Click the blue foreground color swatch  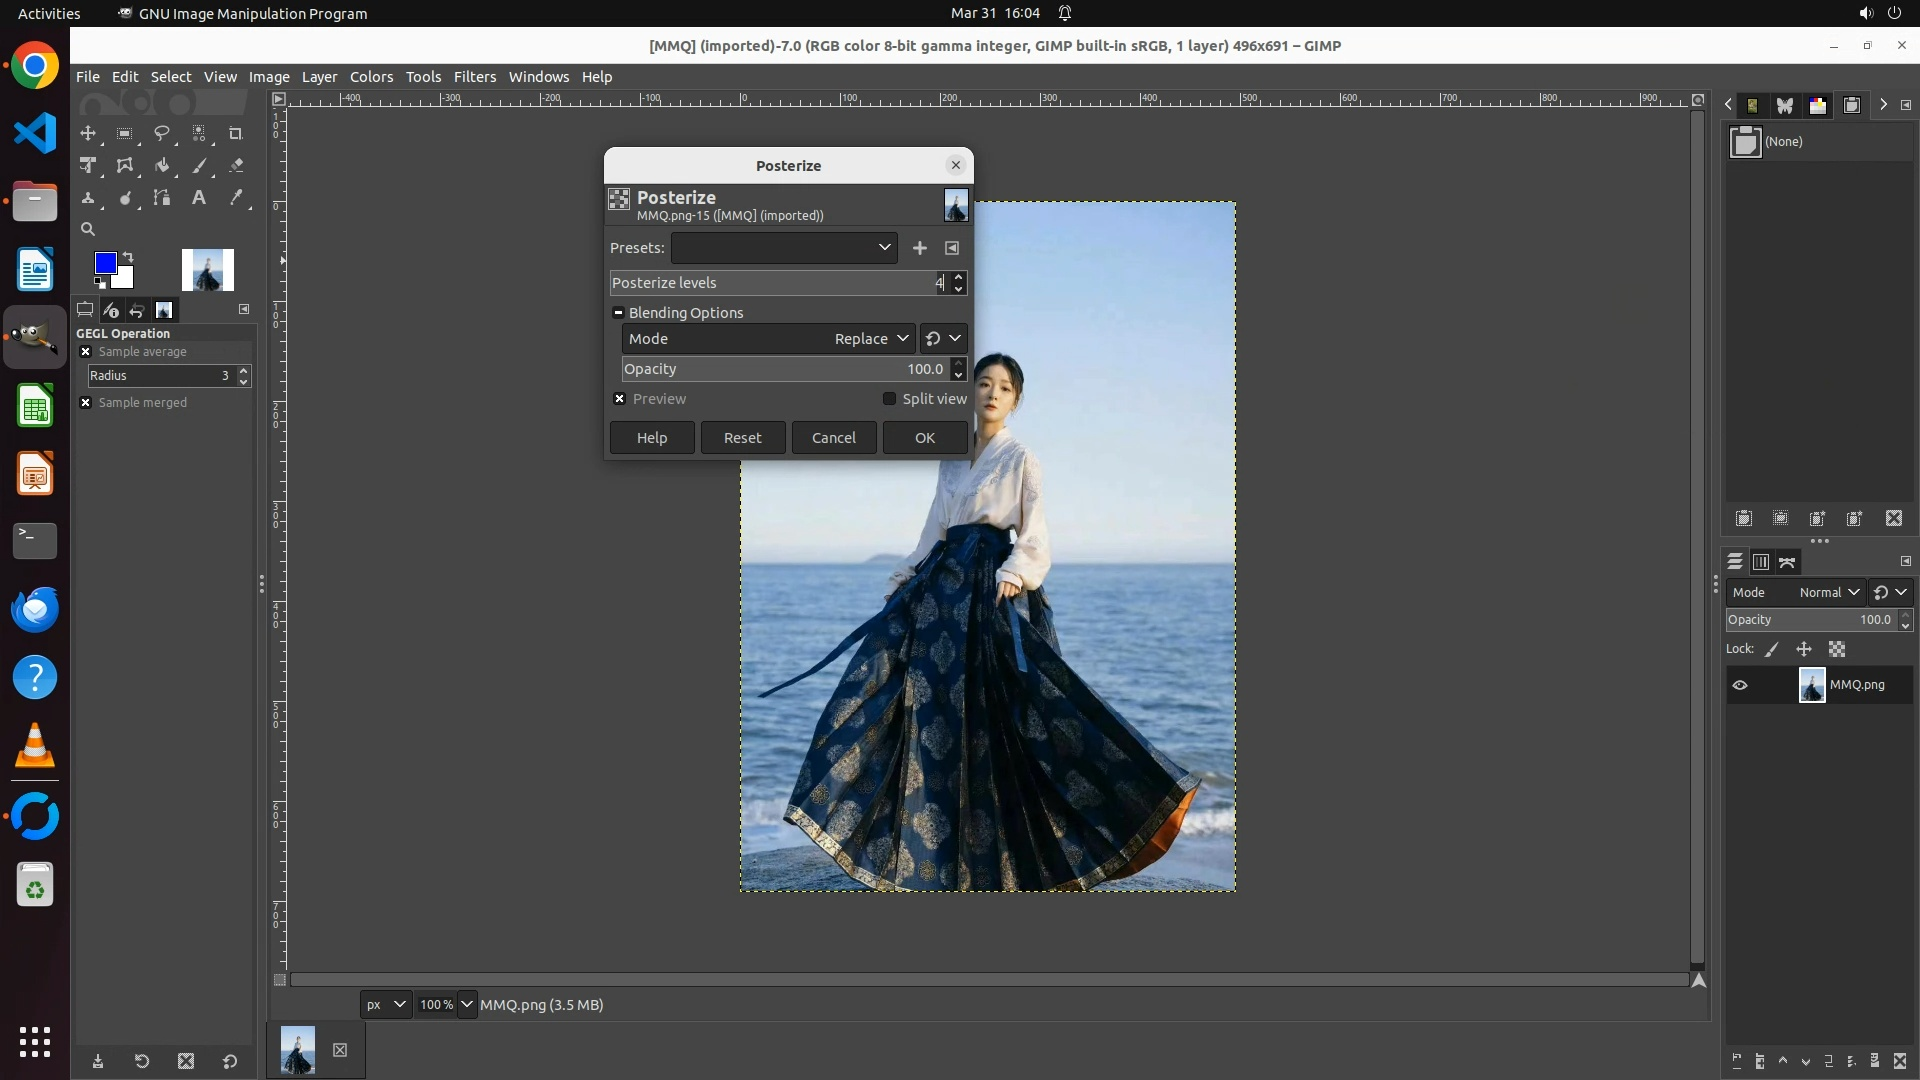click(x=105, y=263)
